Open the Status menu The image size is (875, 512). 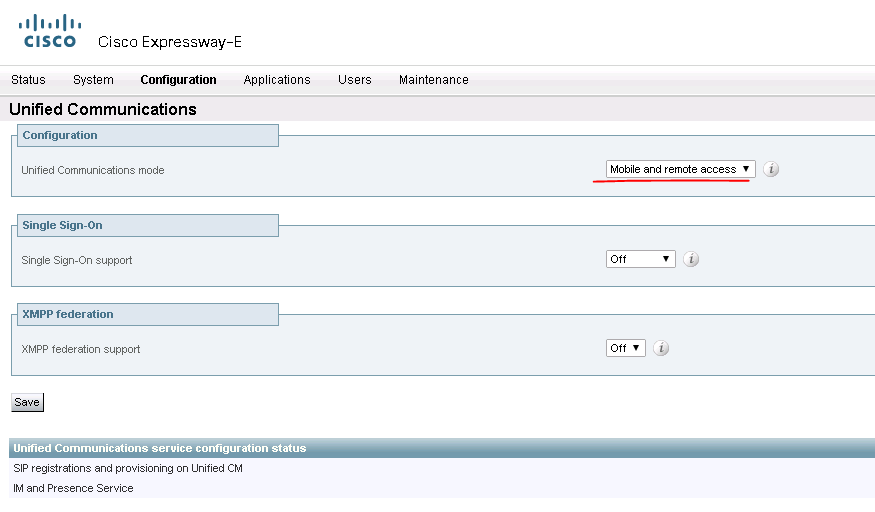coord(28,80)
